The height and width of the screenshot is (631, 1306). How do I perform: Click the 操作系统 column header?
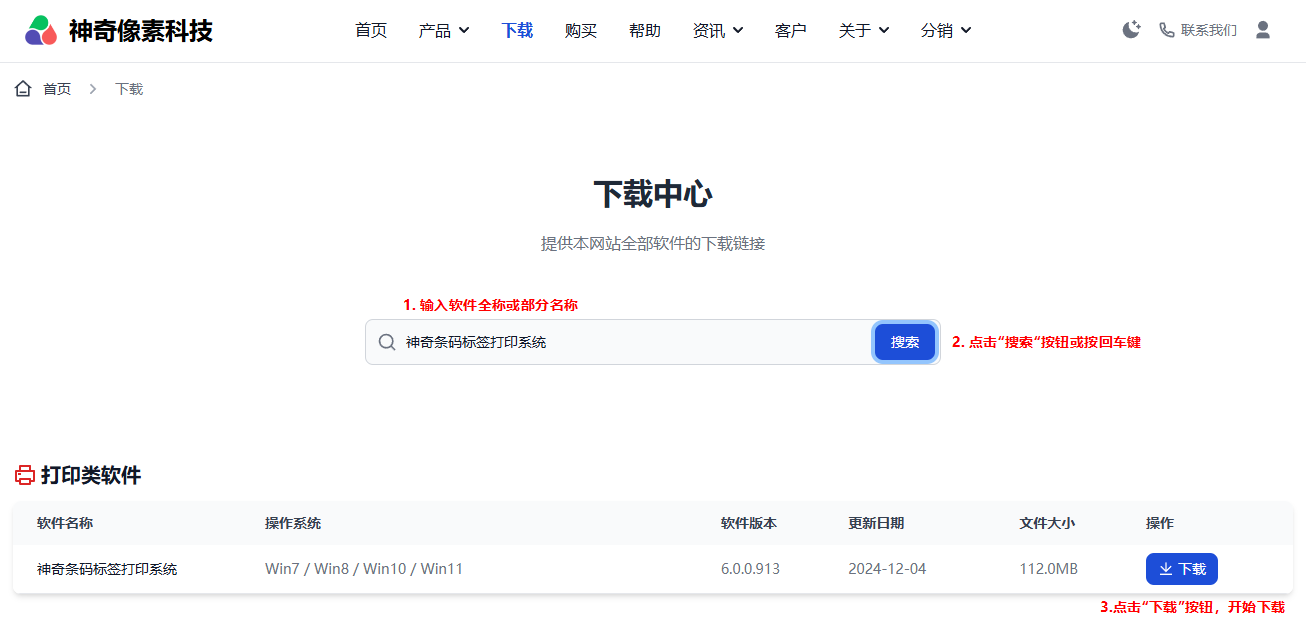(x=293, y=523)
